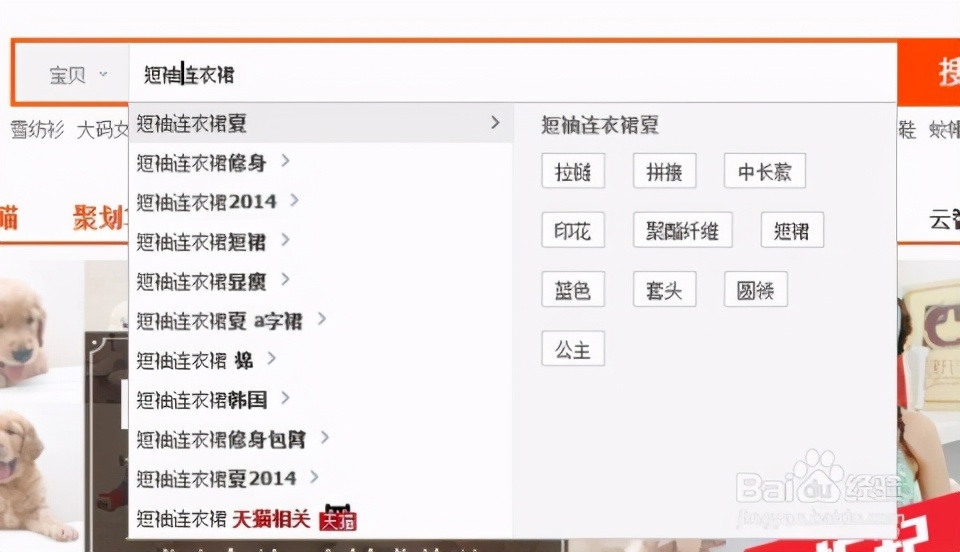Expand chevron beside 短袖连衣裙2014
This screenshot has height=552, width=960.
click(294, 200)
